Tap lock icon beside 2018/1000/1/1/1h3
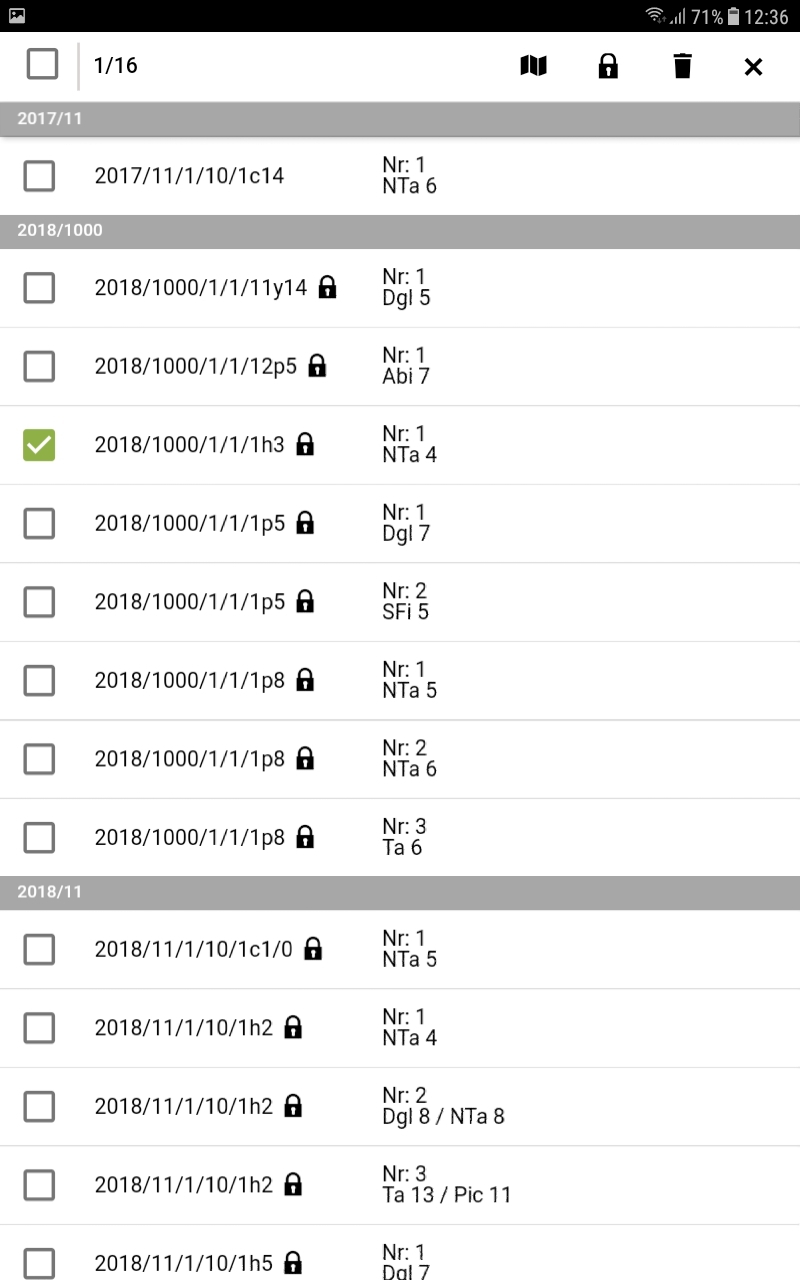 [305, 445]
